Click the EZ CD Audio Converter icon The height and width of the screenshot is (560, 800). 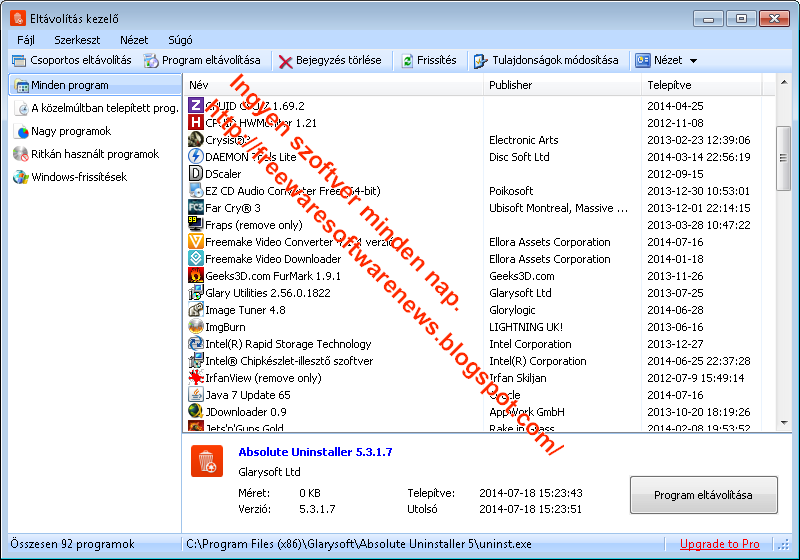pyautogui.click(x=196, y=190)
